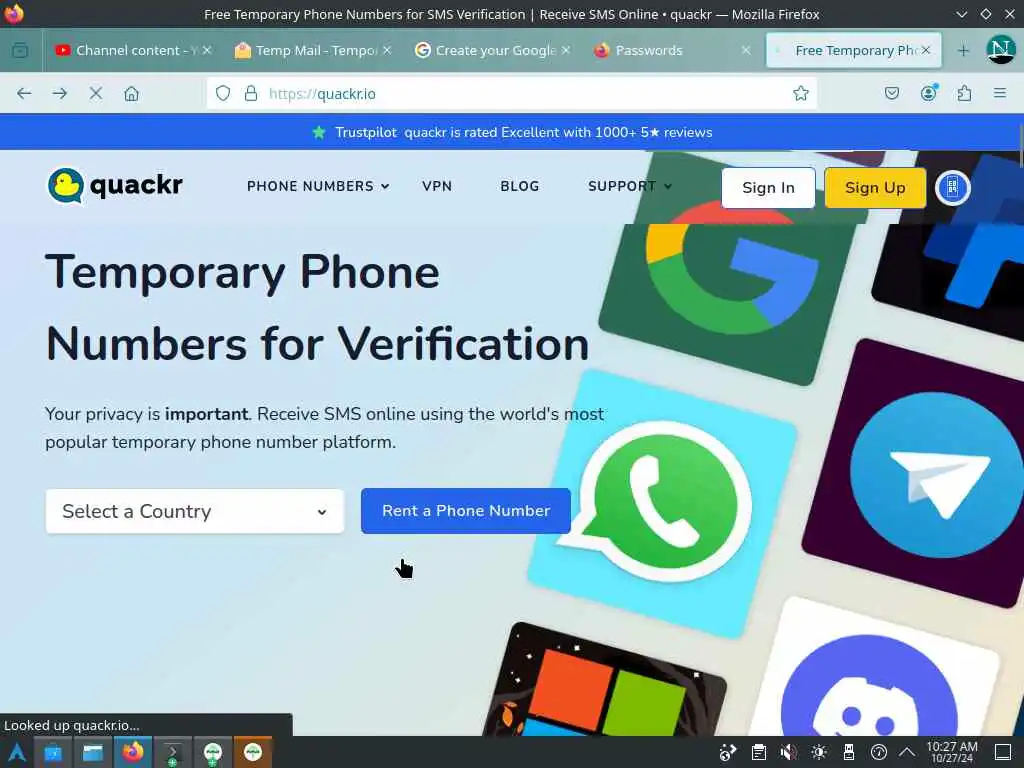
Task: Close the Free Temporary Phone tab
Action: (x=925, y=50)
